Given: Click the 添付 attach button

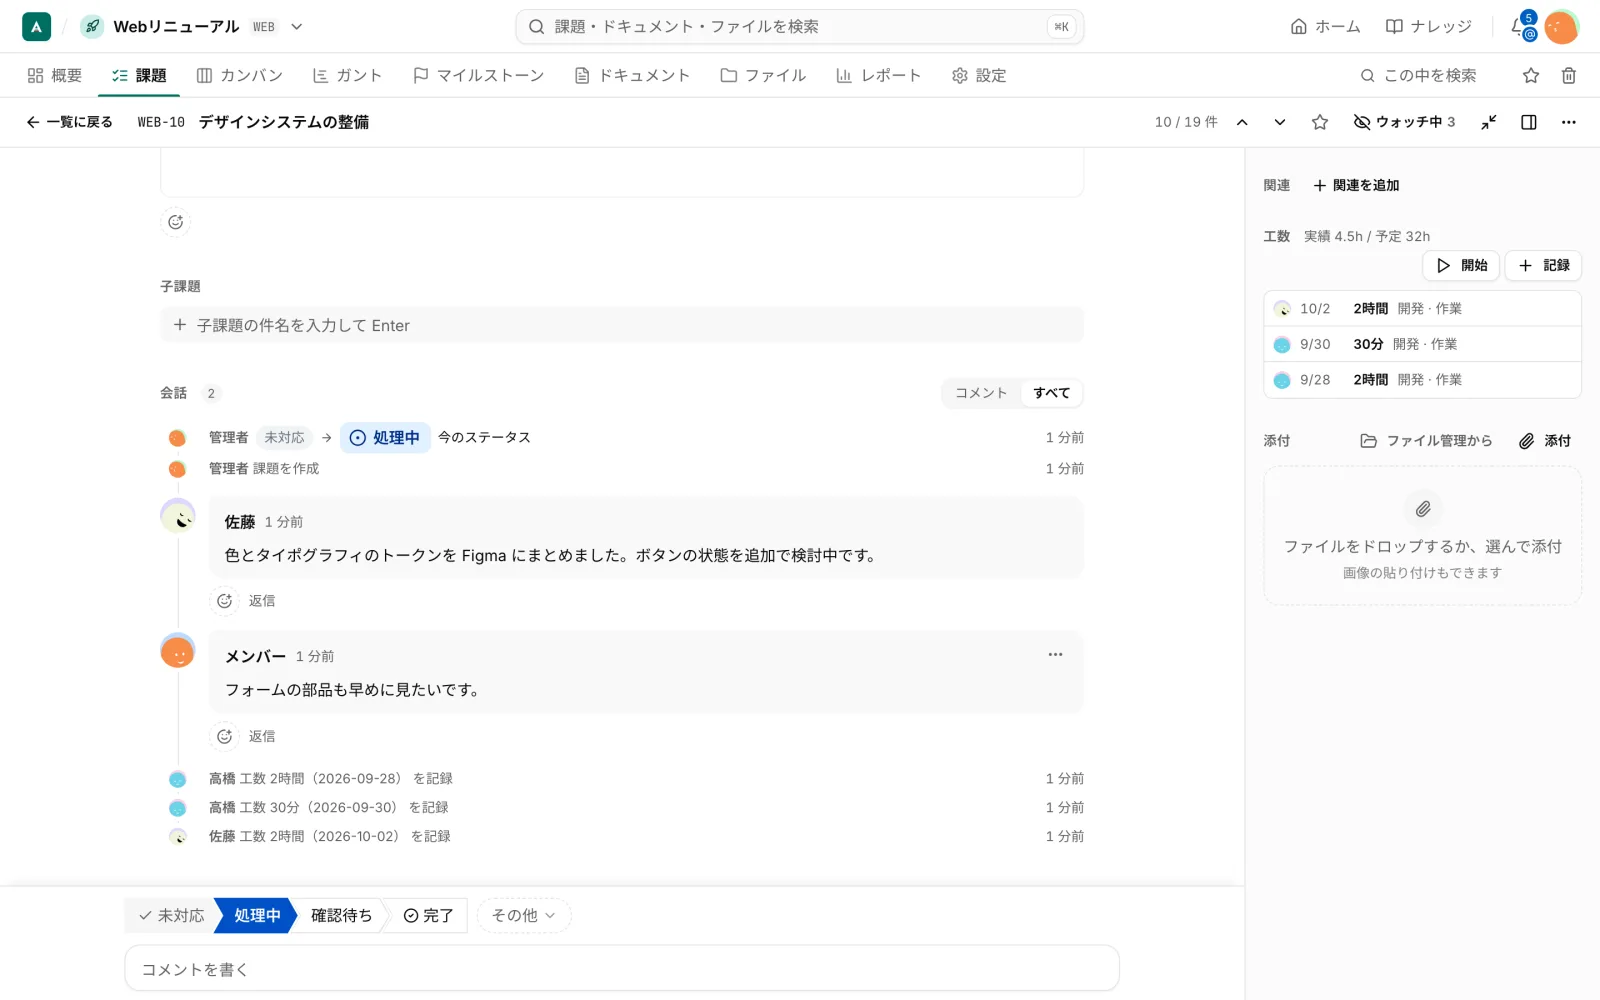Looking at the screenshot, I should click(x=1545, y=441).
